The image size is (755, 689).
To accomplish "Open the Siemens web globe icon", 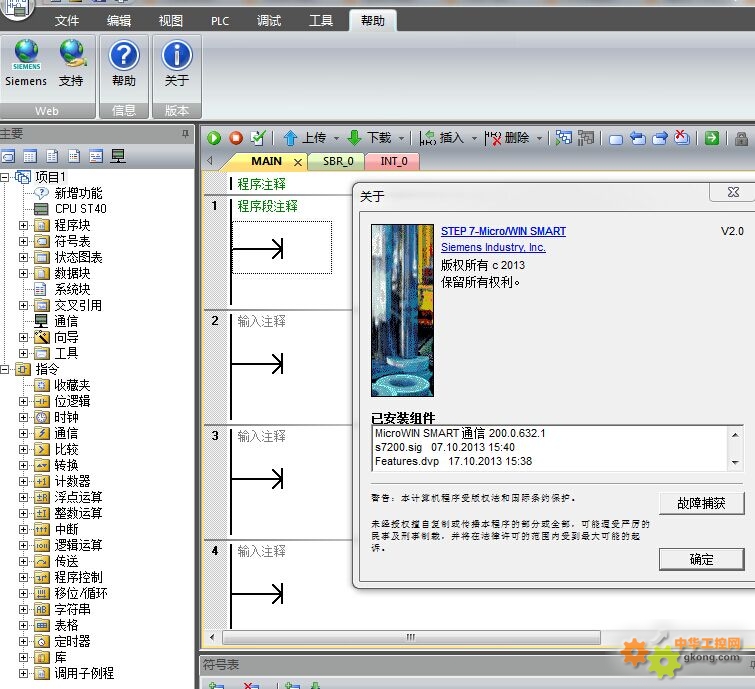I will pos(26,63).
